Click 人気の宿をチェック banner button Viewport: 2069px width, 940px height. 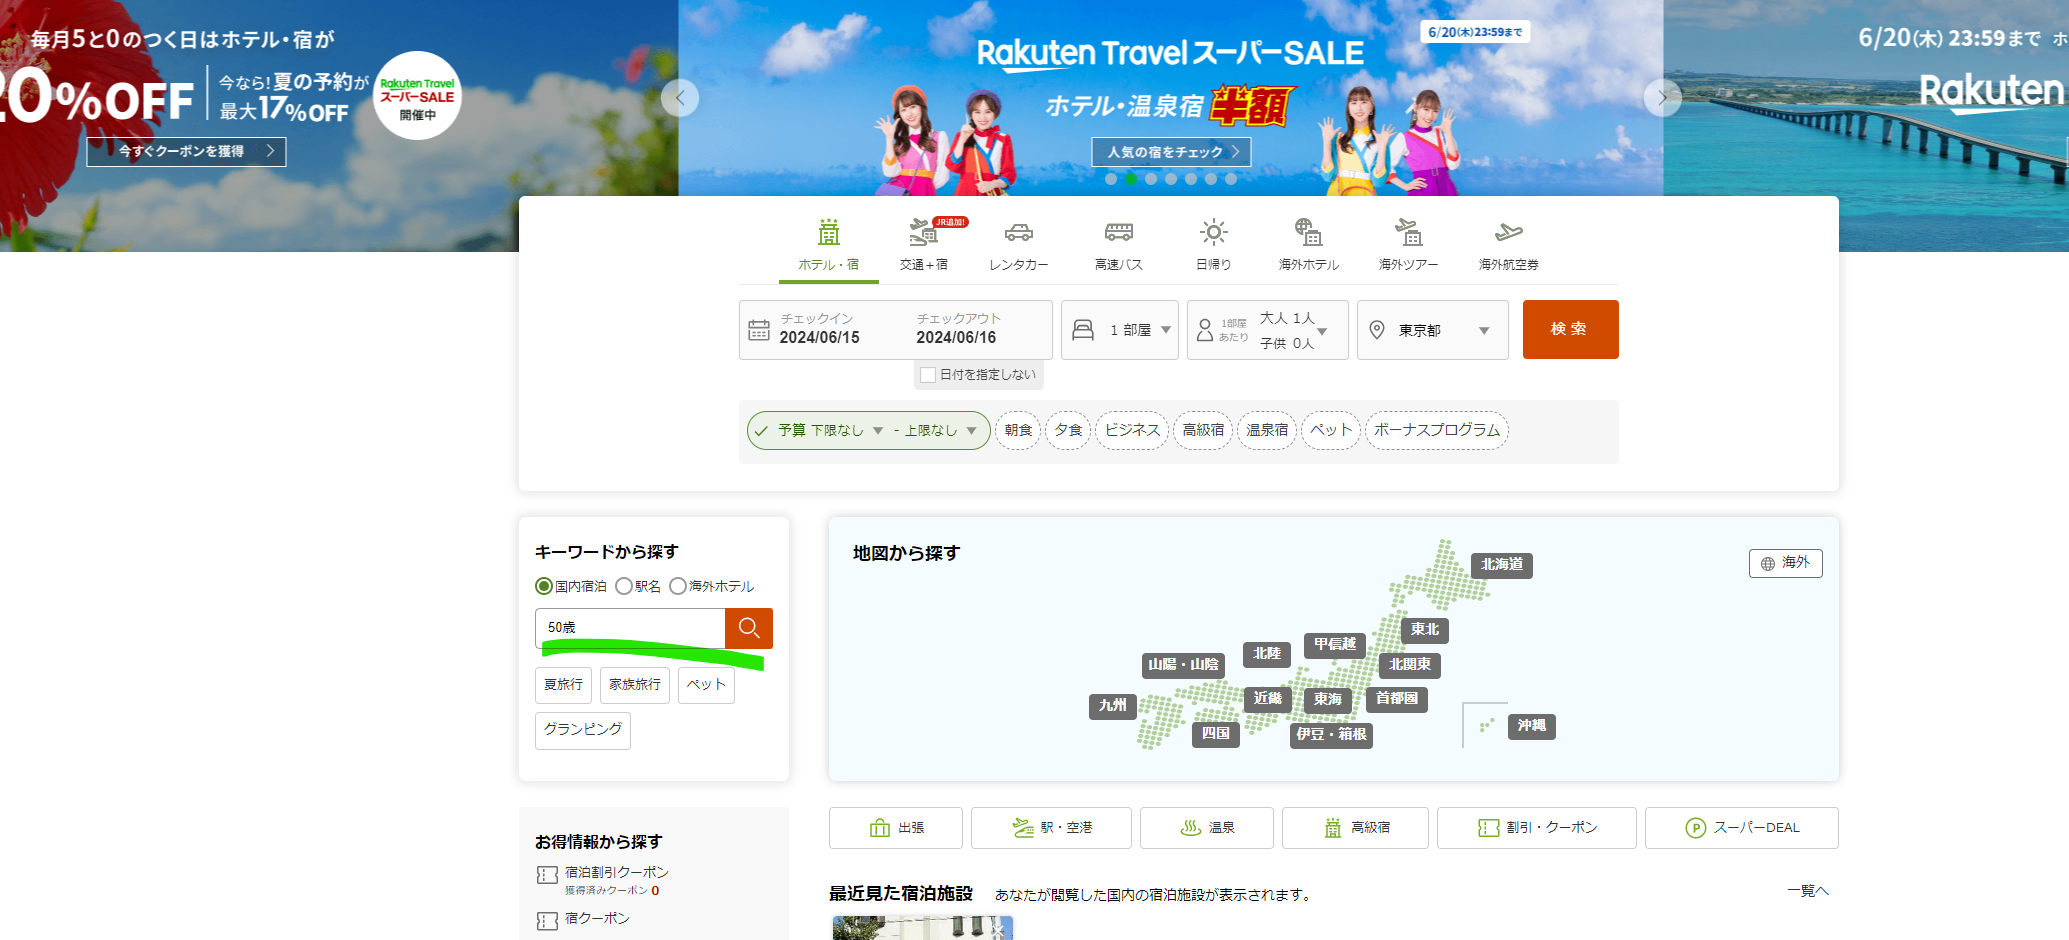tap(1171, 152)
